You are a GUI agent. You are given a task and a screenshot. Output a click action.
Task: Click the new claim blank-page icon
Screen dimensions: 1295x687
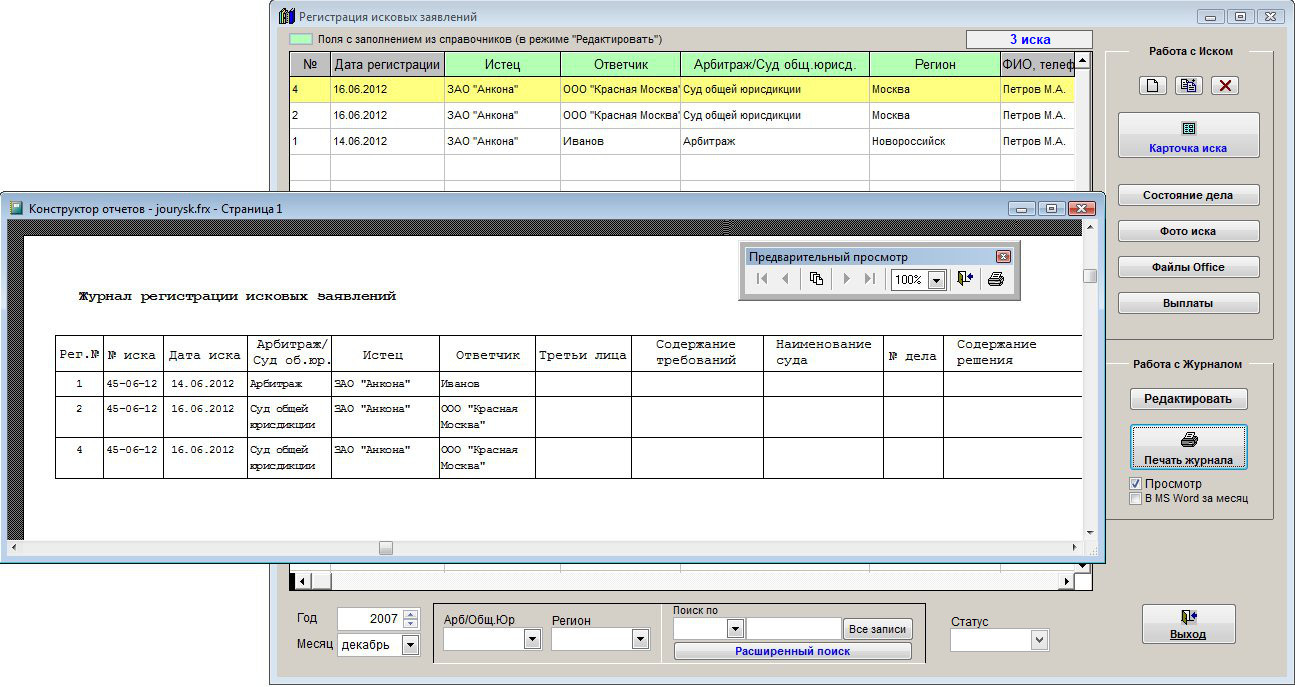coord(1152,85)
